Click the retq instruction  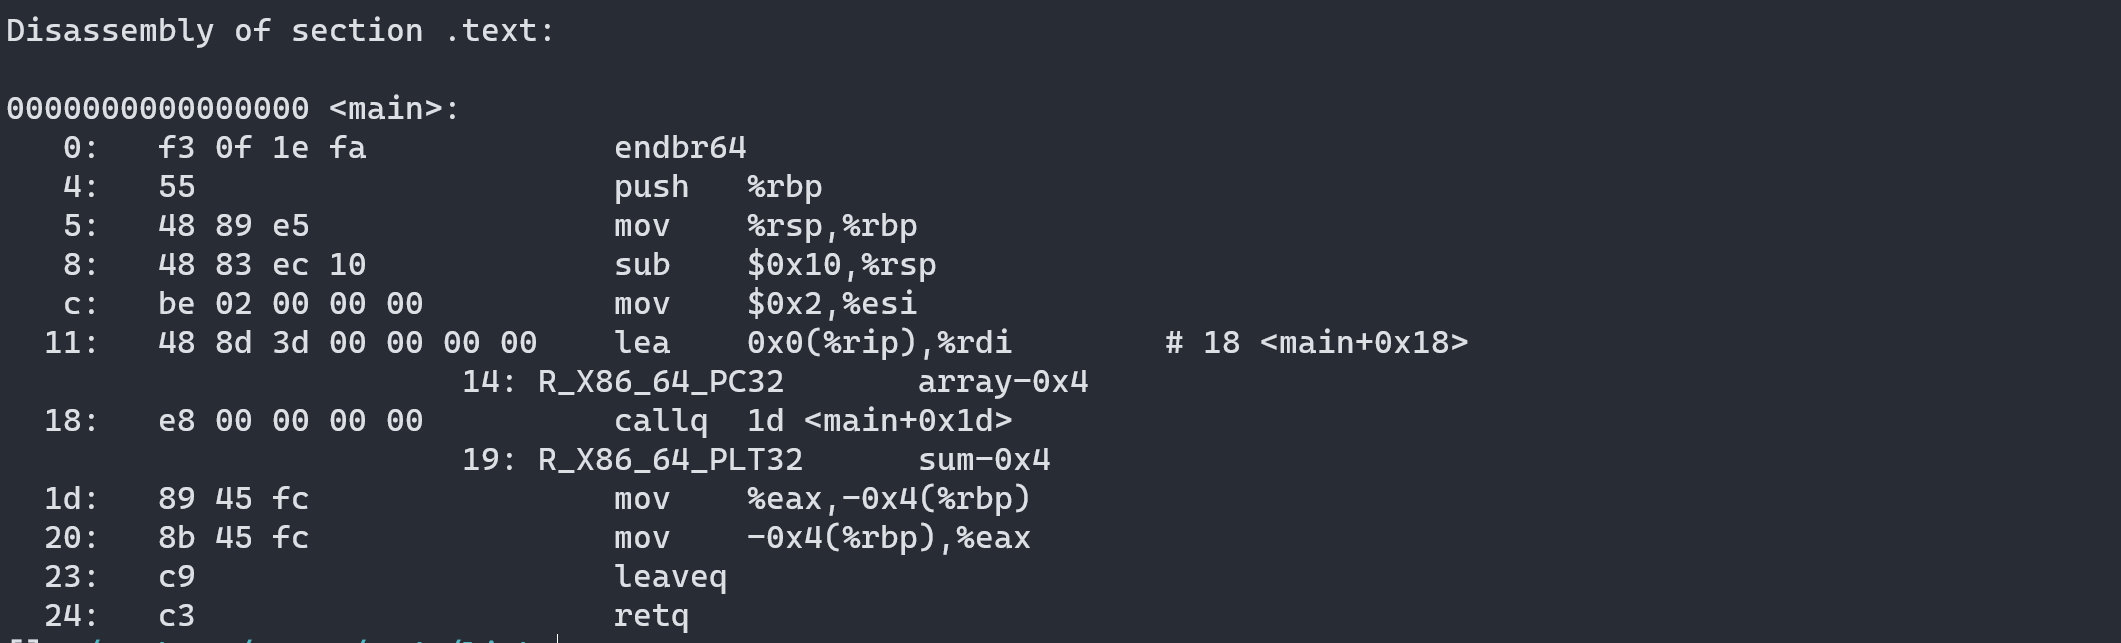point(651,616)
